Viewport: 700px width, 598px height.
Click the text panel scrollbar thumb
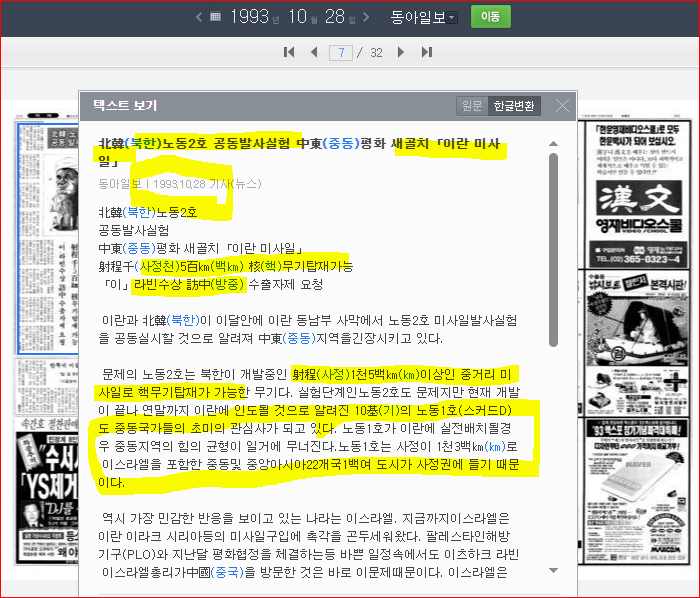pos(554,250)
